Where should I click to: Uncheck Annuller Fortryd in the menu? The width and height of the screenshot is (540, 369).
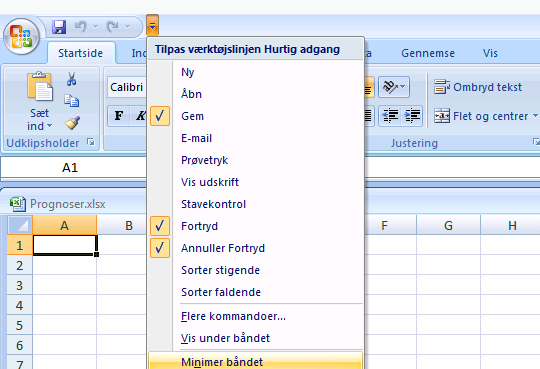point(256,248)
